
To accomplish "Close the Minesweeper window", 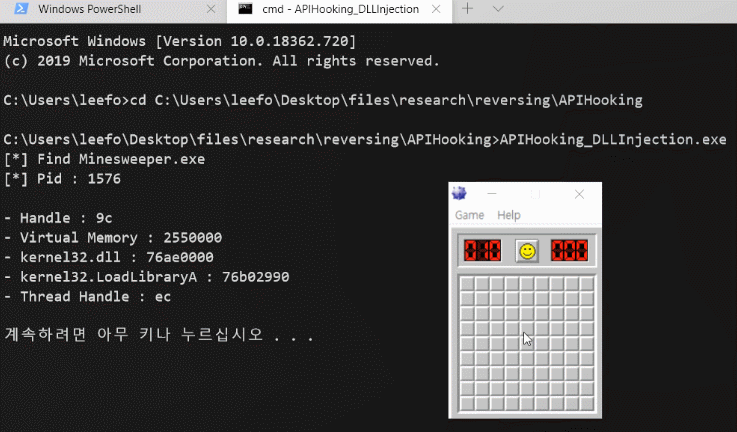I will 579,194.
